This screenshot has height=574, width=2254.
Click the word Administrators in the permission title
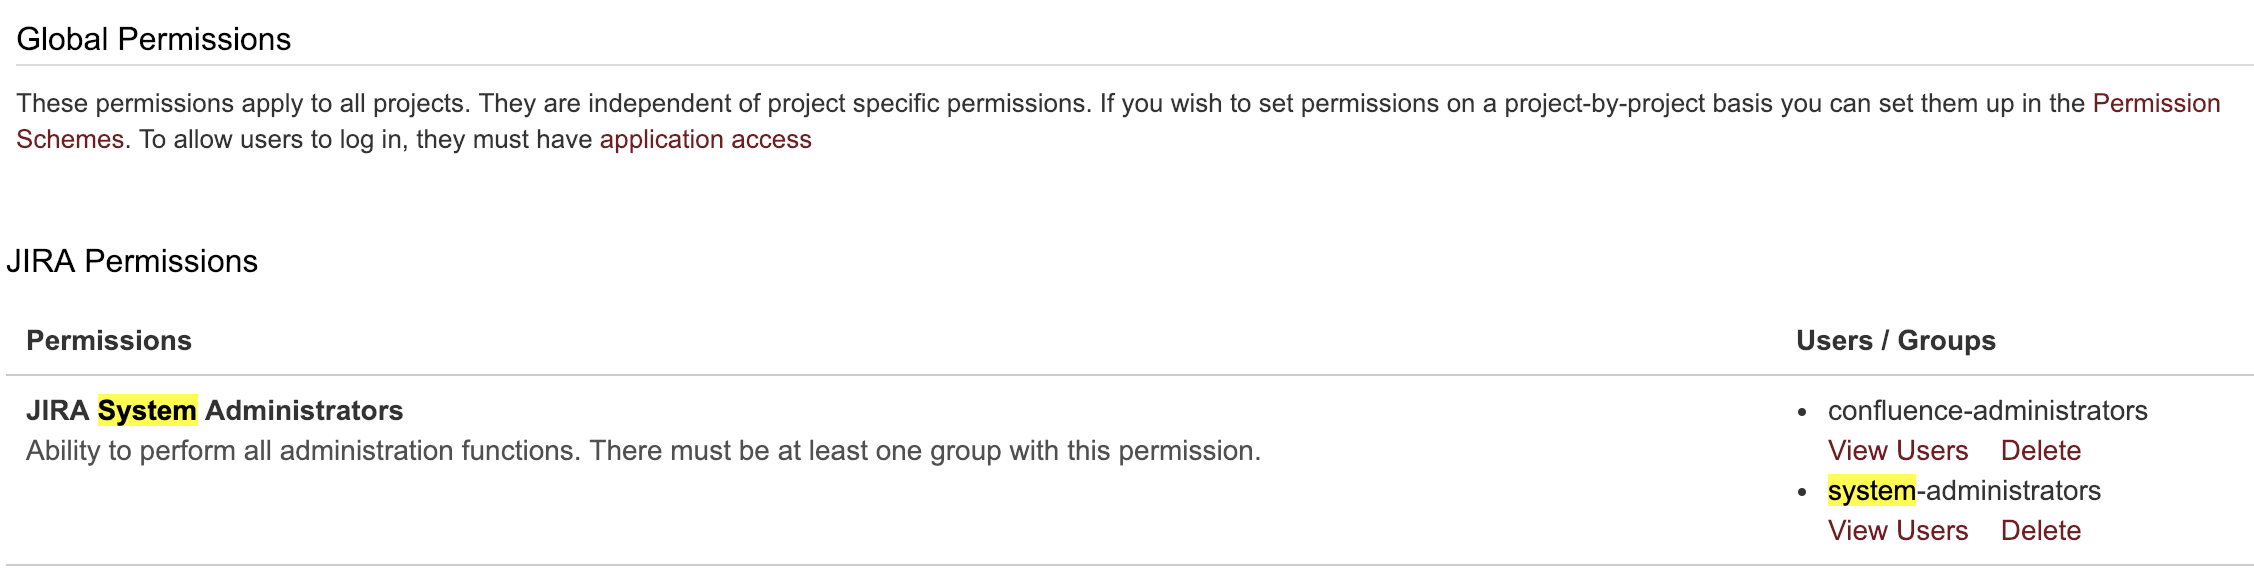(x=304, y=411)
